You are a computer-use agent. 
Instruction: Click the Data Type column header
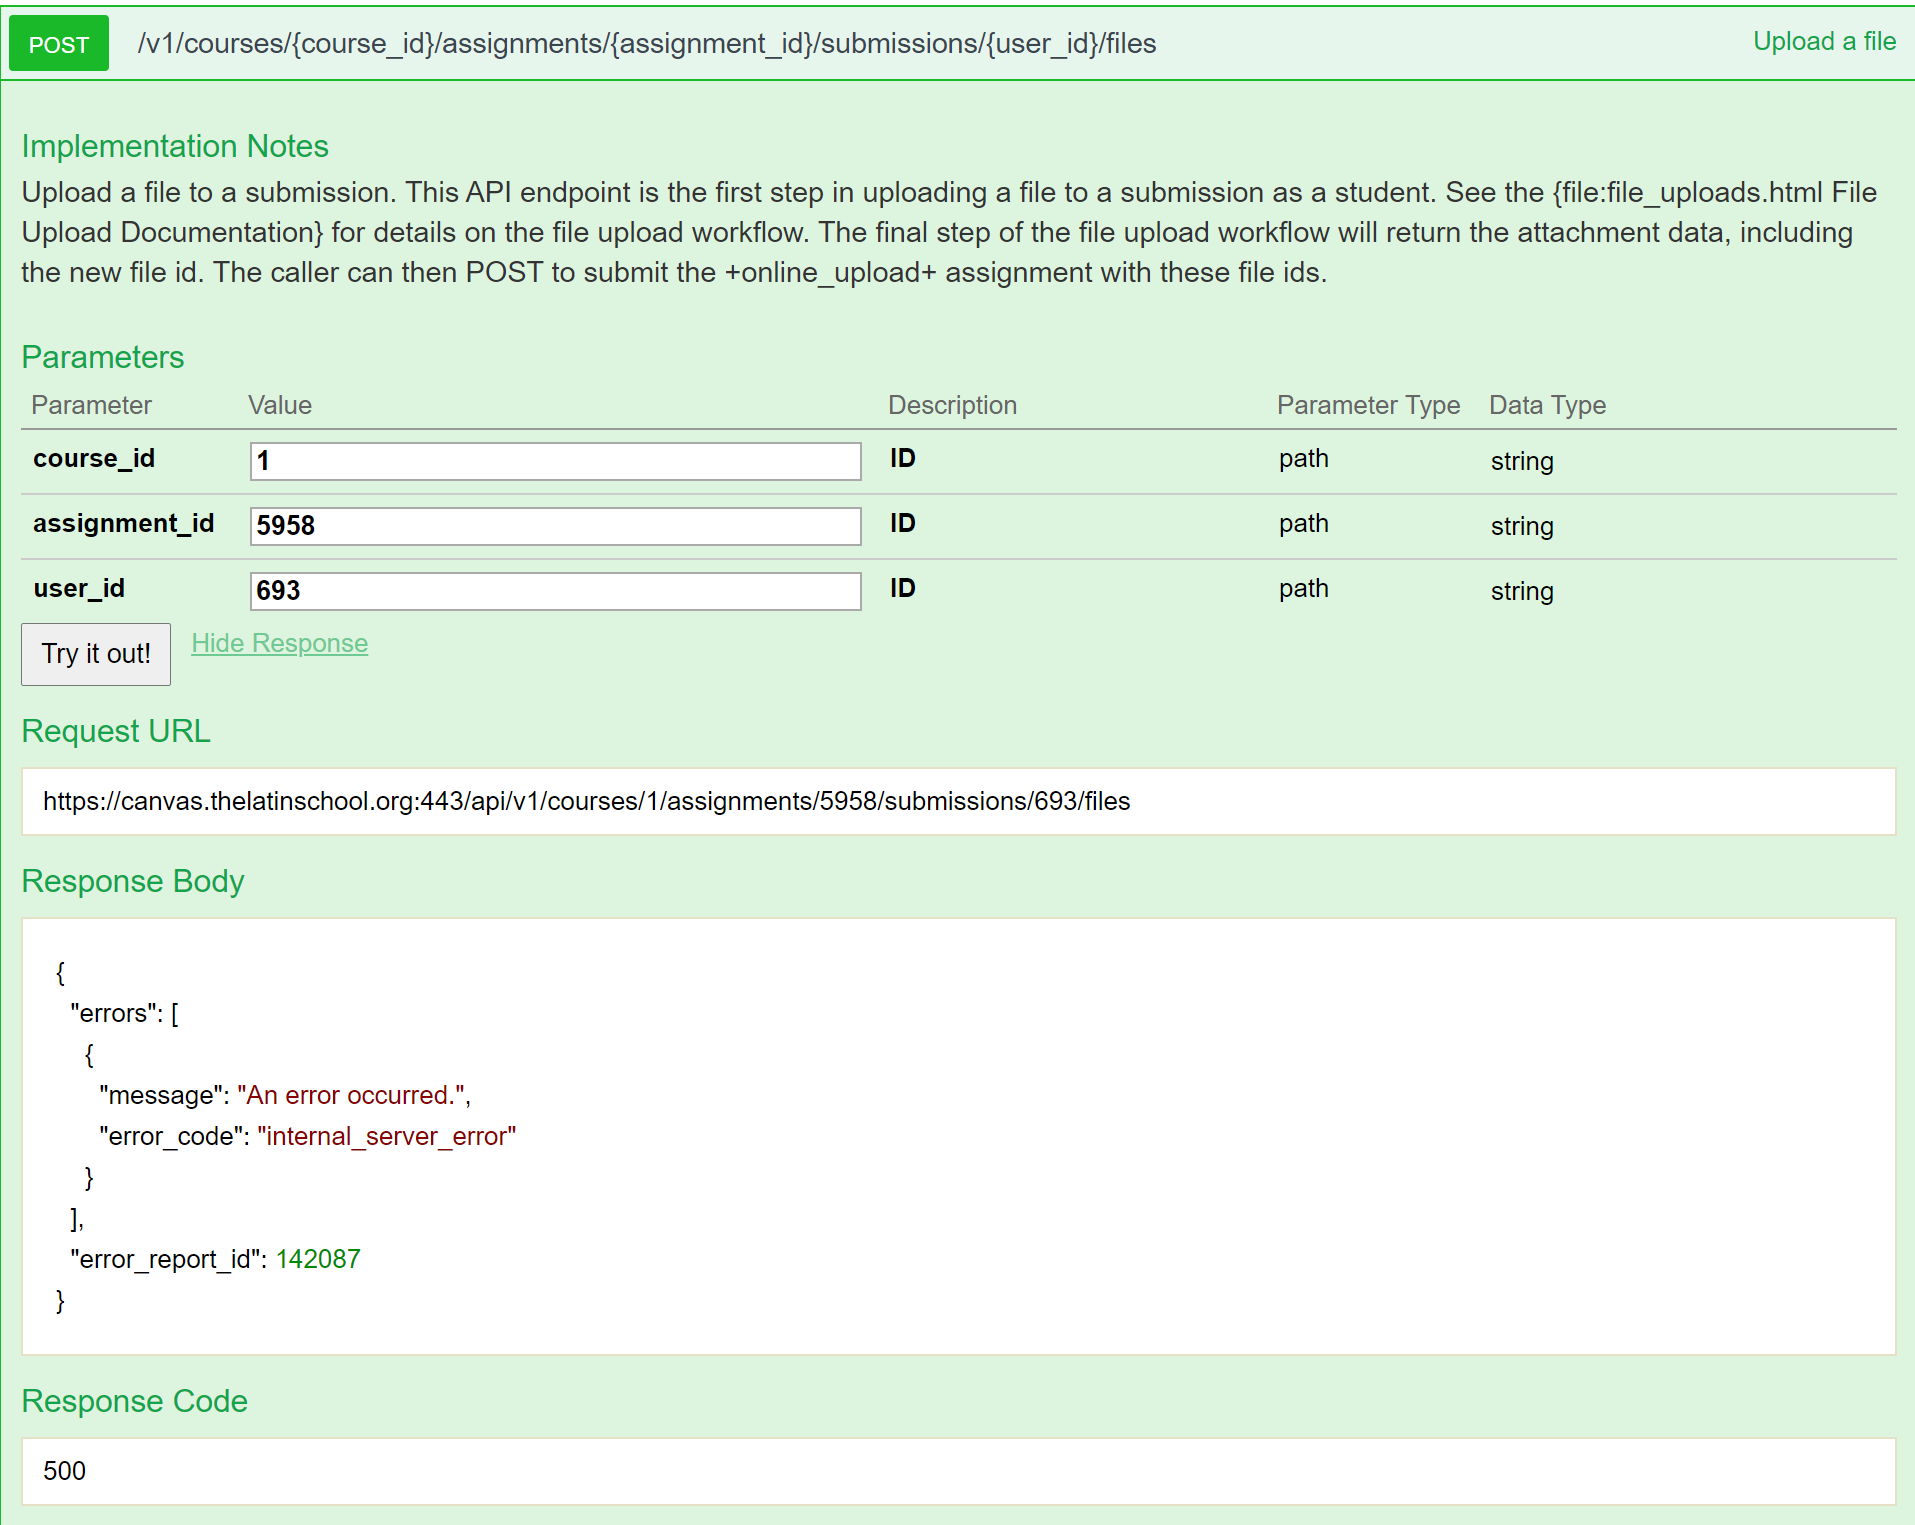coord(1547,405)
